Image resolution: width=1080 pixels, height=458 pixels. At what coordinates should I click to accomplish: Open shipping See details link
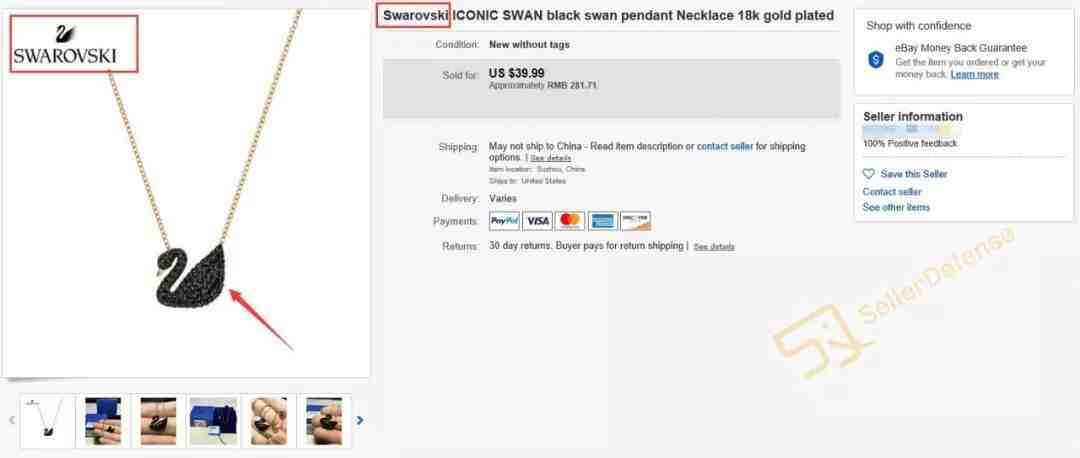(x=550, y=158)
